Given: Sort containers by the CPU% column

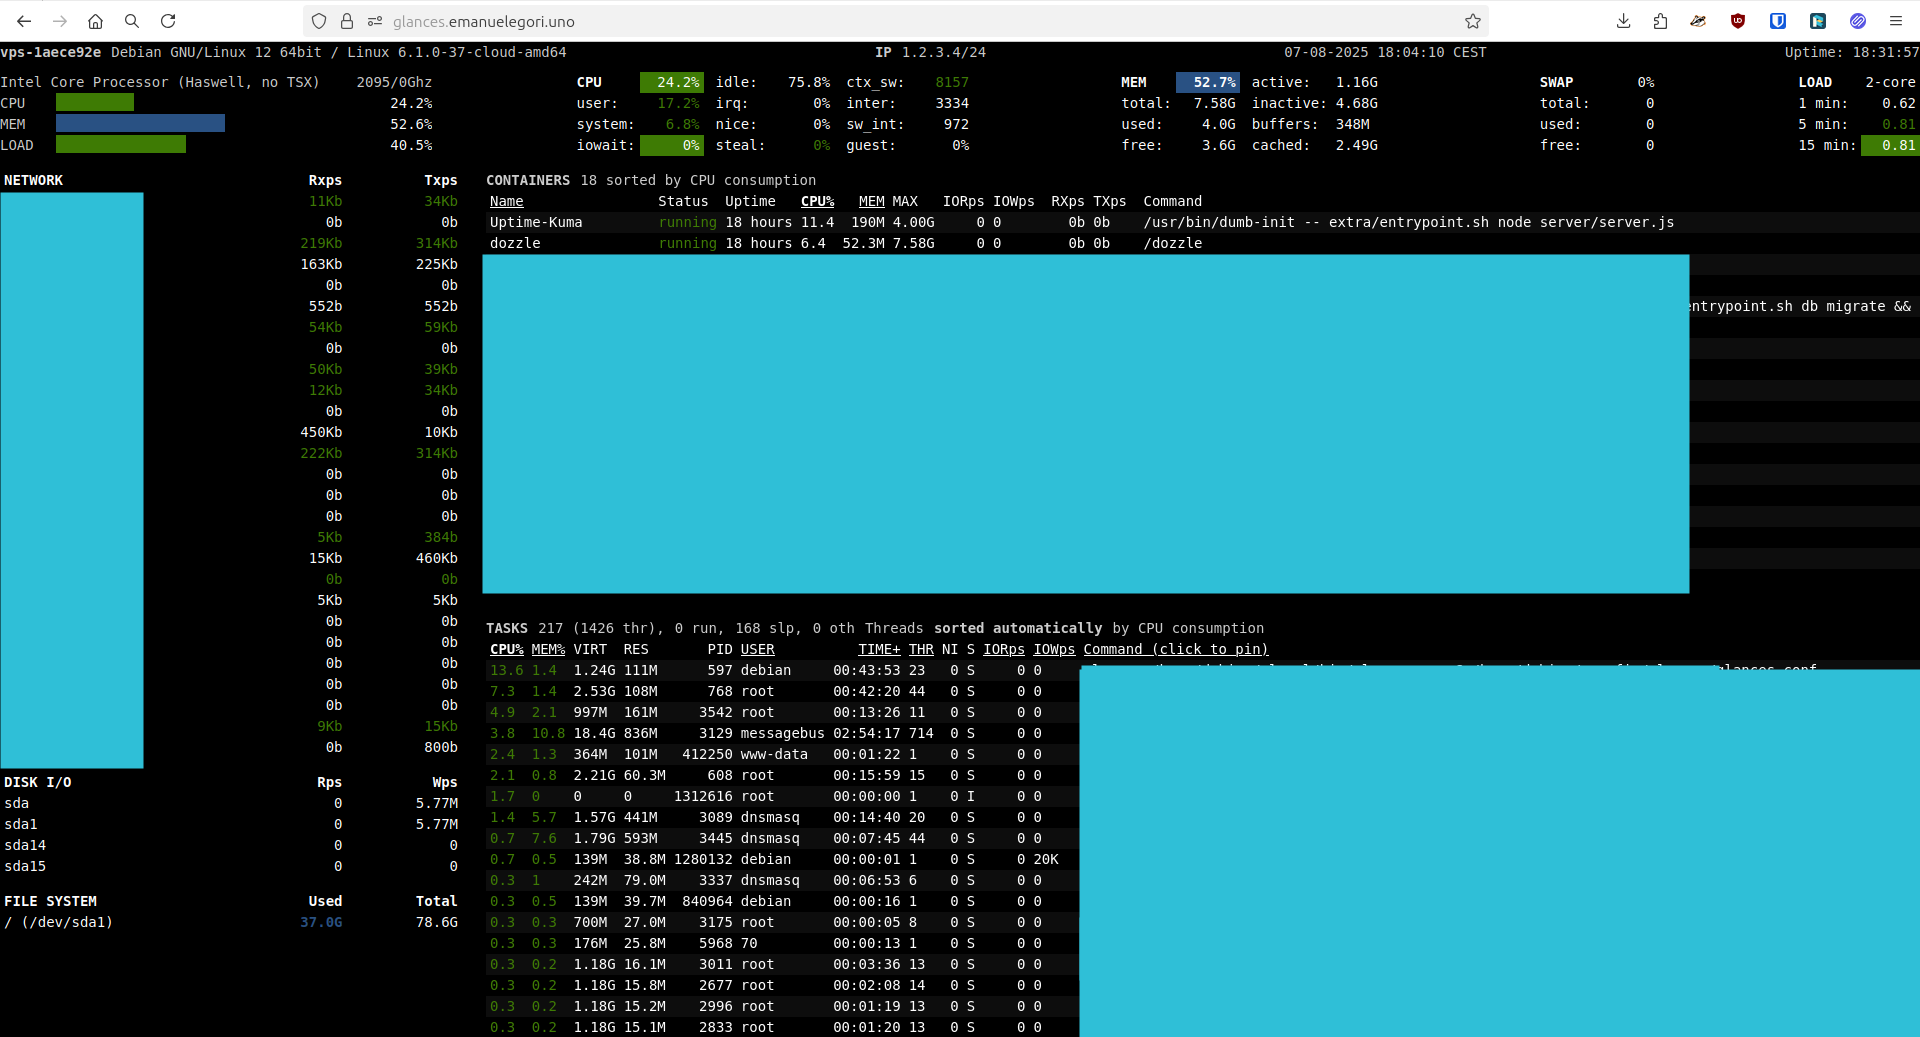Looking at the screenshot, I should coord(817,201).
